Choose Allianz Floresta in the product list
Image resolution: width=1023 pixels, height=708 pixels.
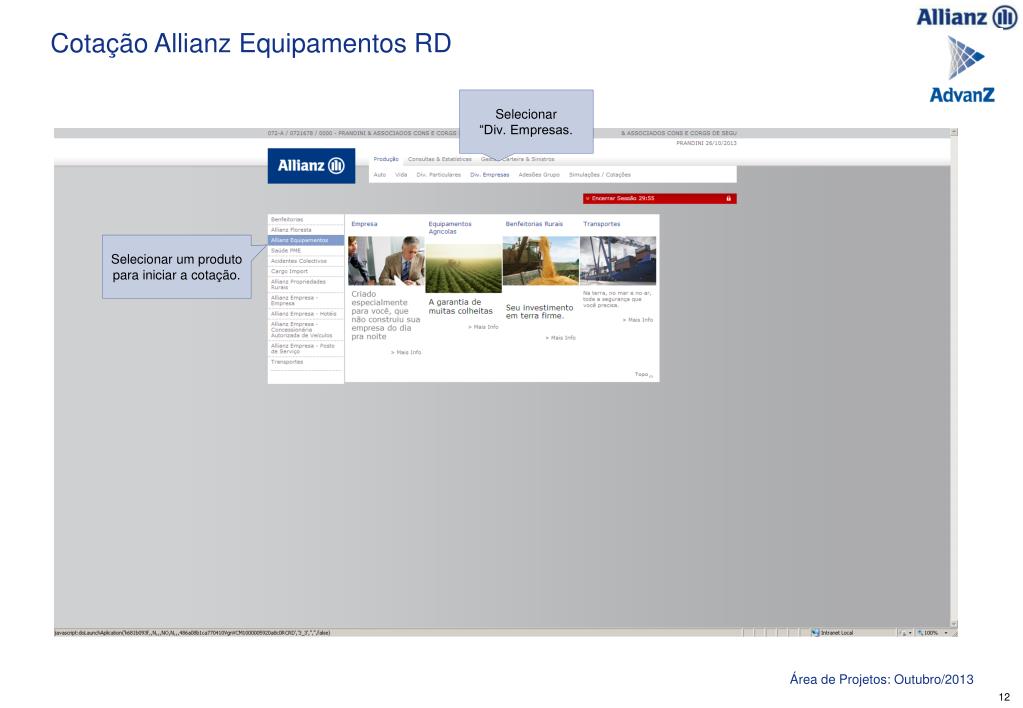(x=306, y=230)
